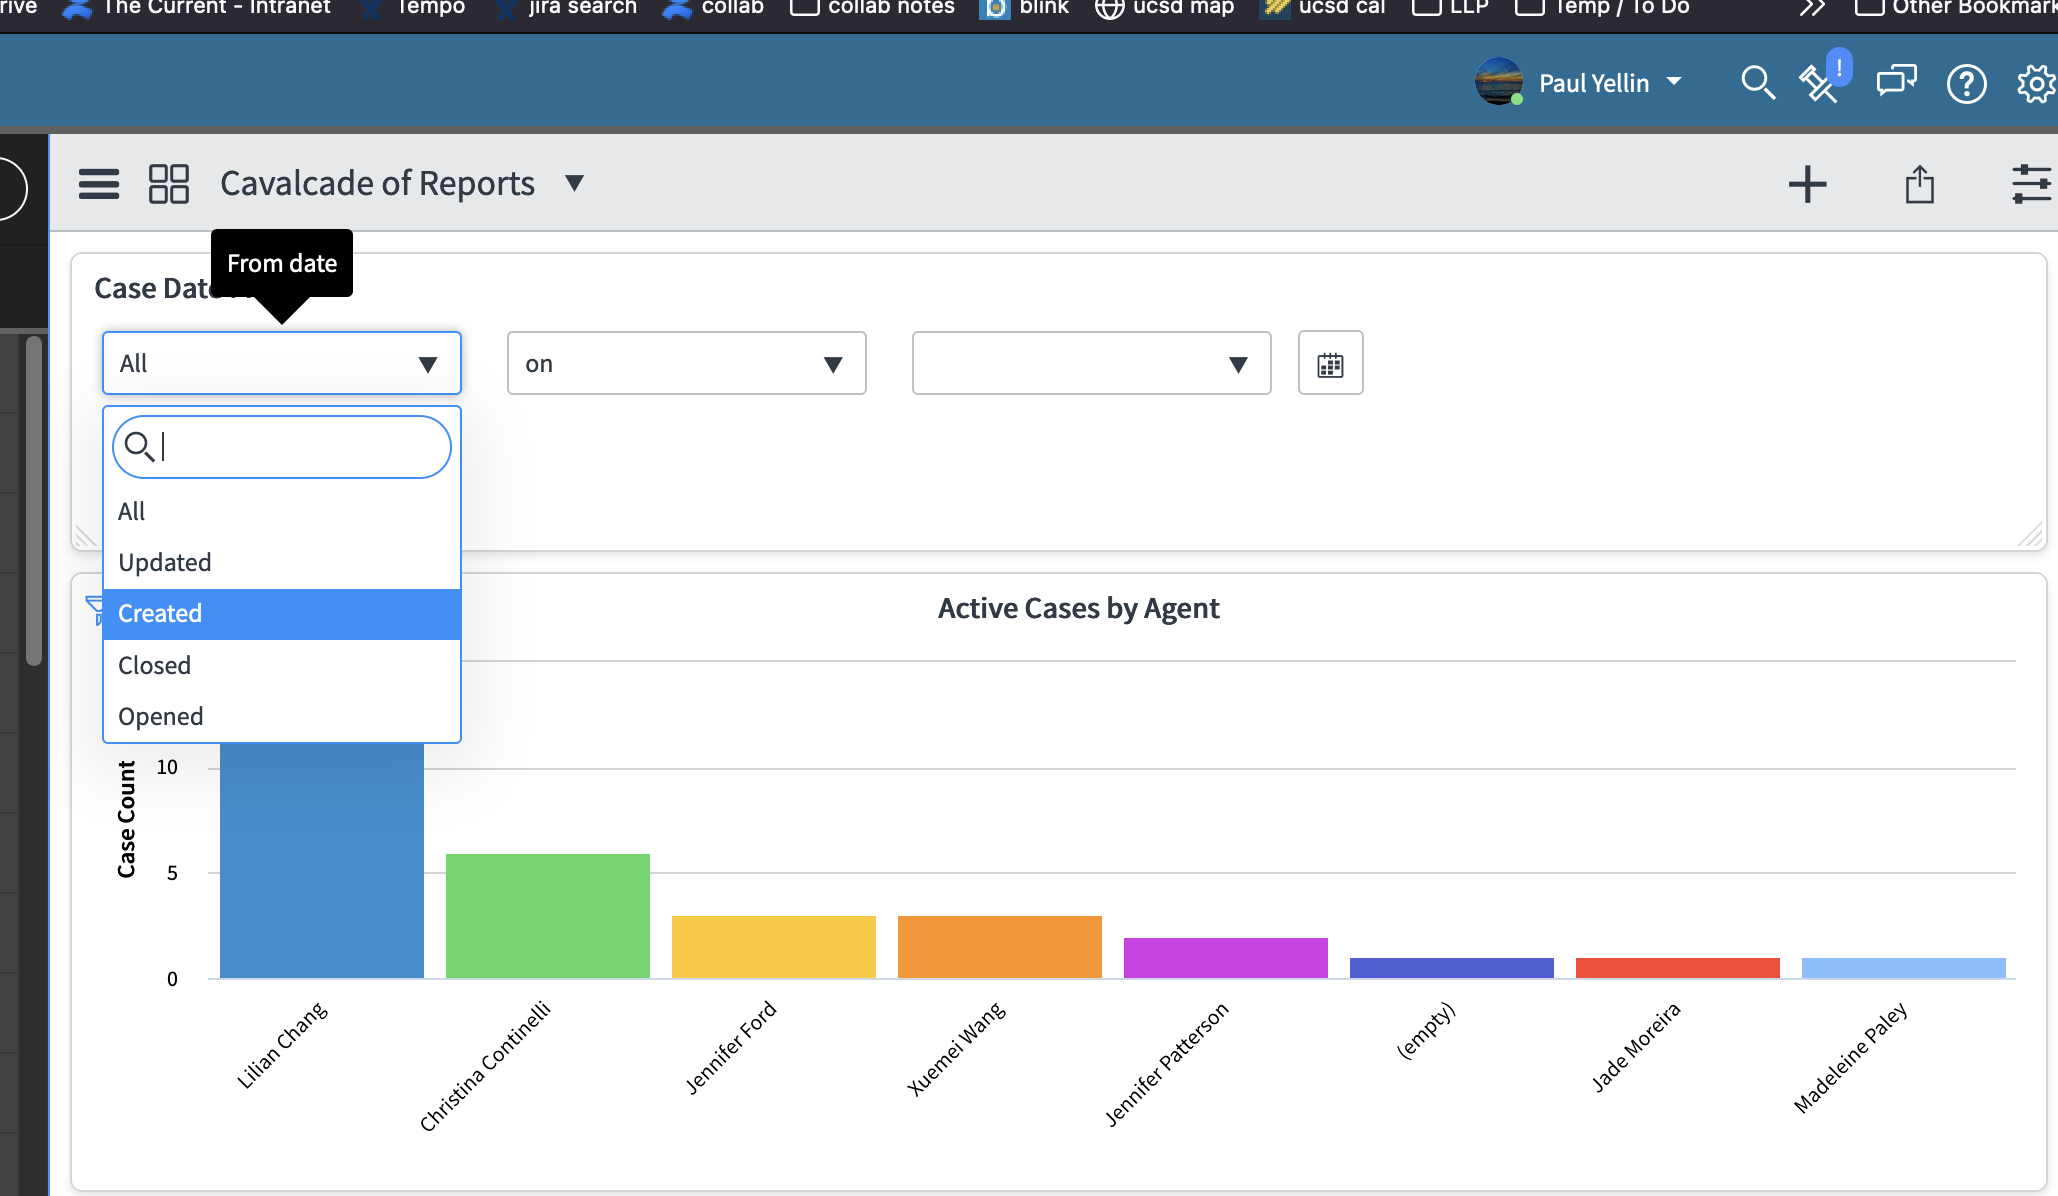Share the dashboard with the share icon

pyautogui.click(x=1919, y=184)
